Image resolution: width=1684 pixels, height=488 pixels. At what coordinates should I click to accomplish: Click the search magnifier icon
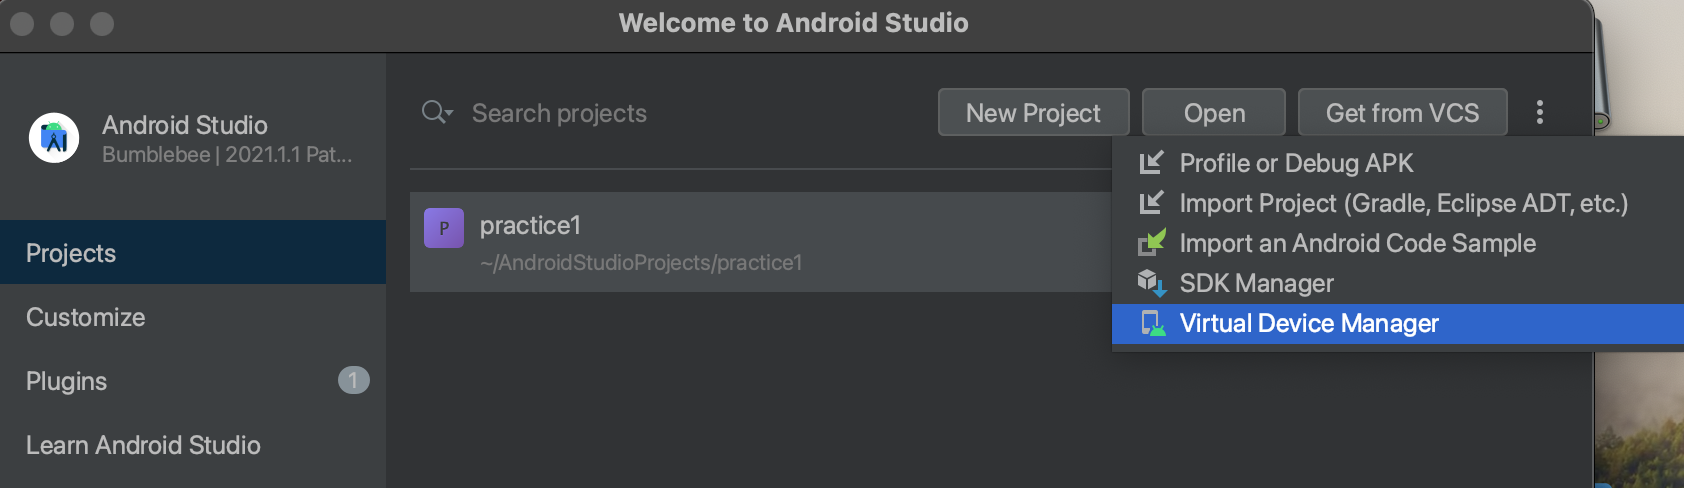(434, 112)
